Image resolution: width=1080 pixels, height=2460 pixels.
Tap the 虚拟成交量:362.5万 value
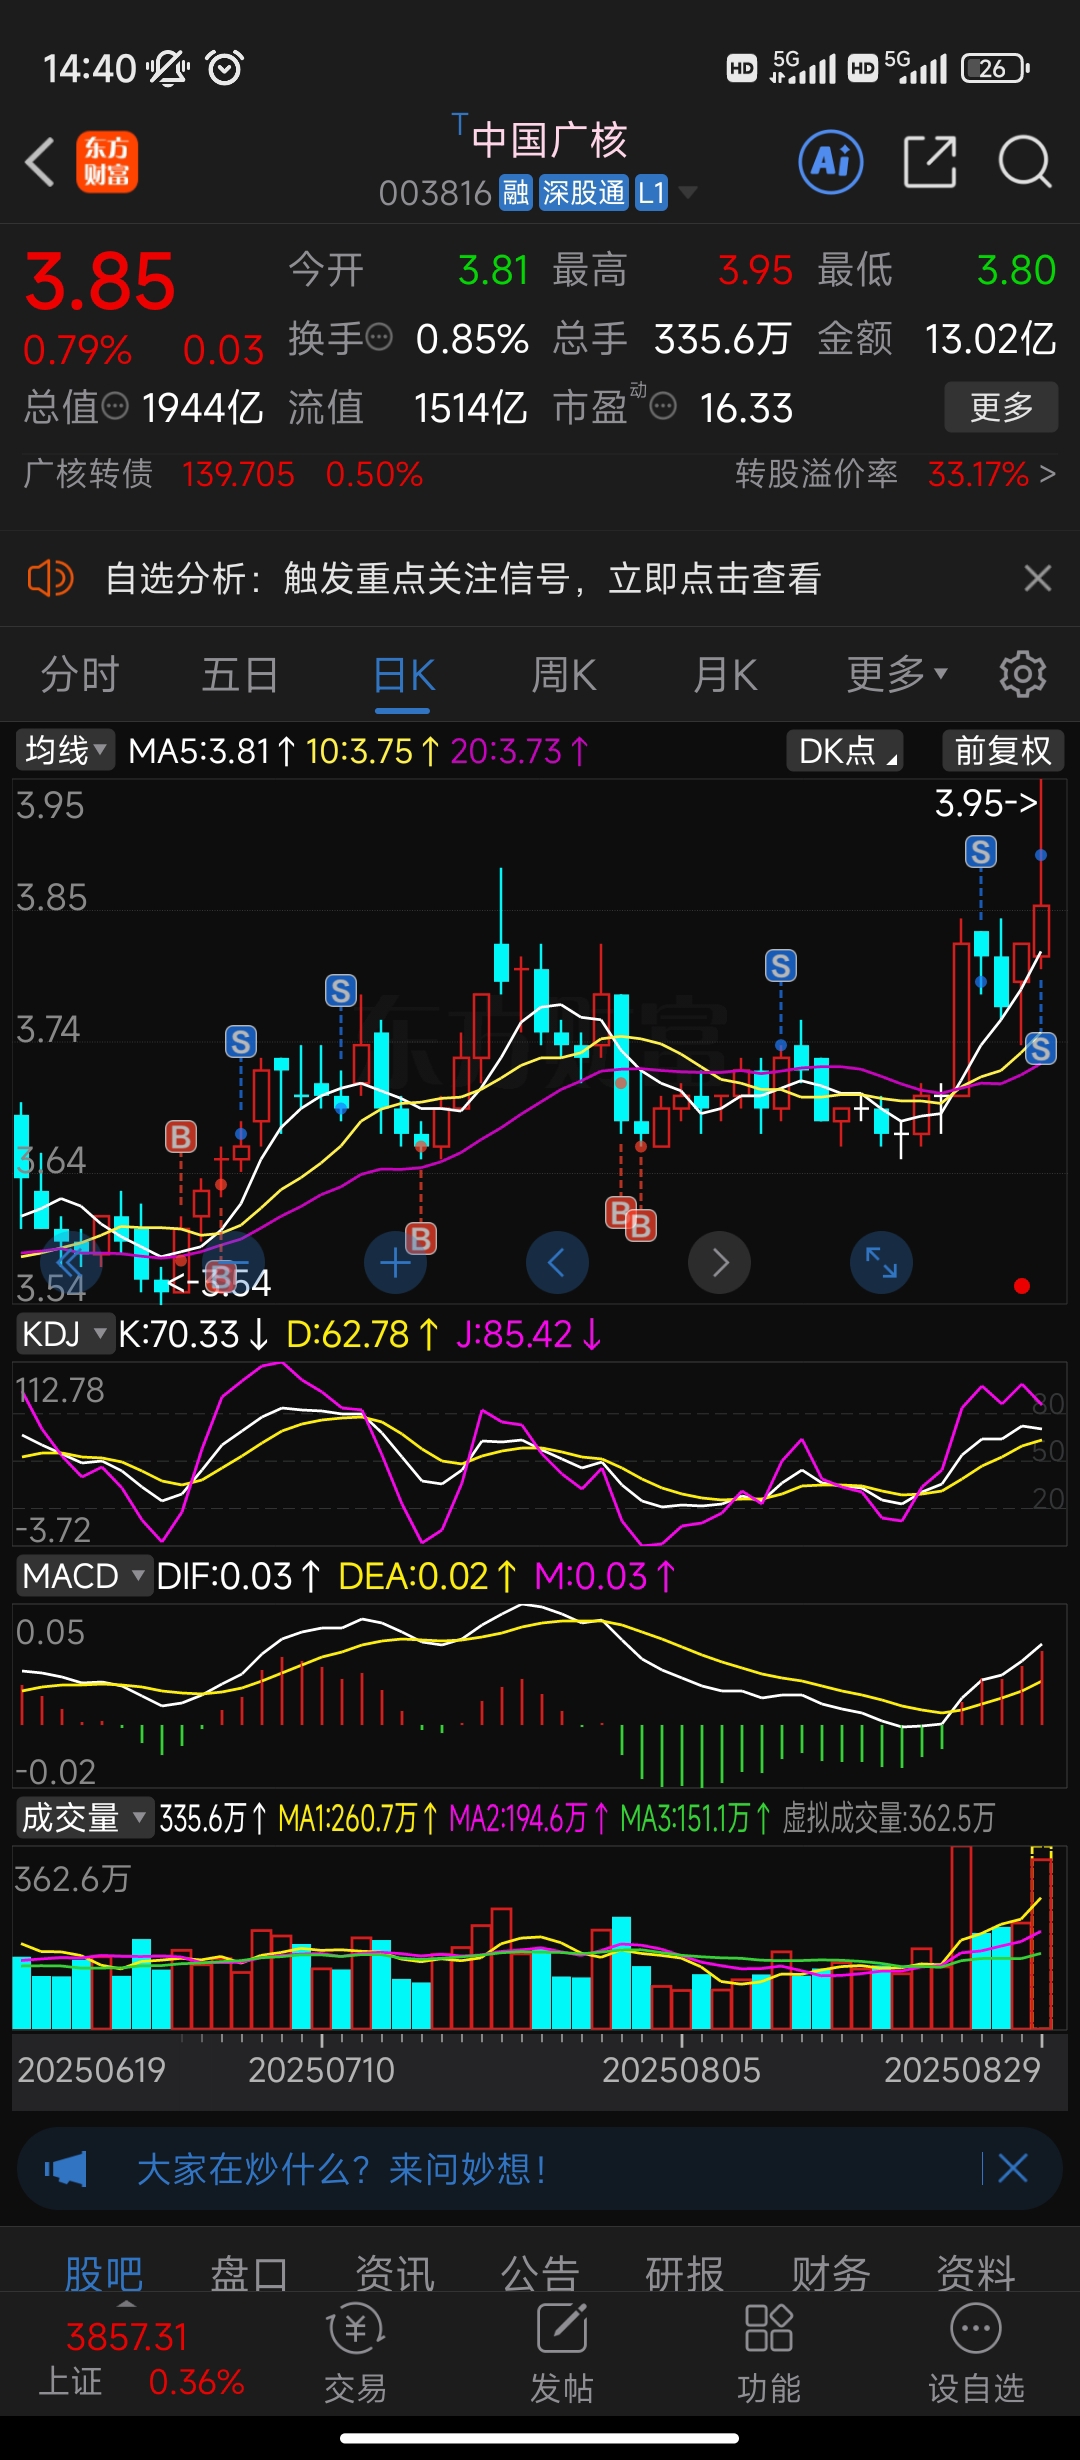coord(888,1818)
